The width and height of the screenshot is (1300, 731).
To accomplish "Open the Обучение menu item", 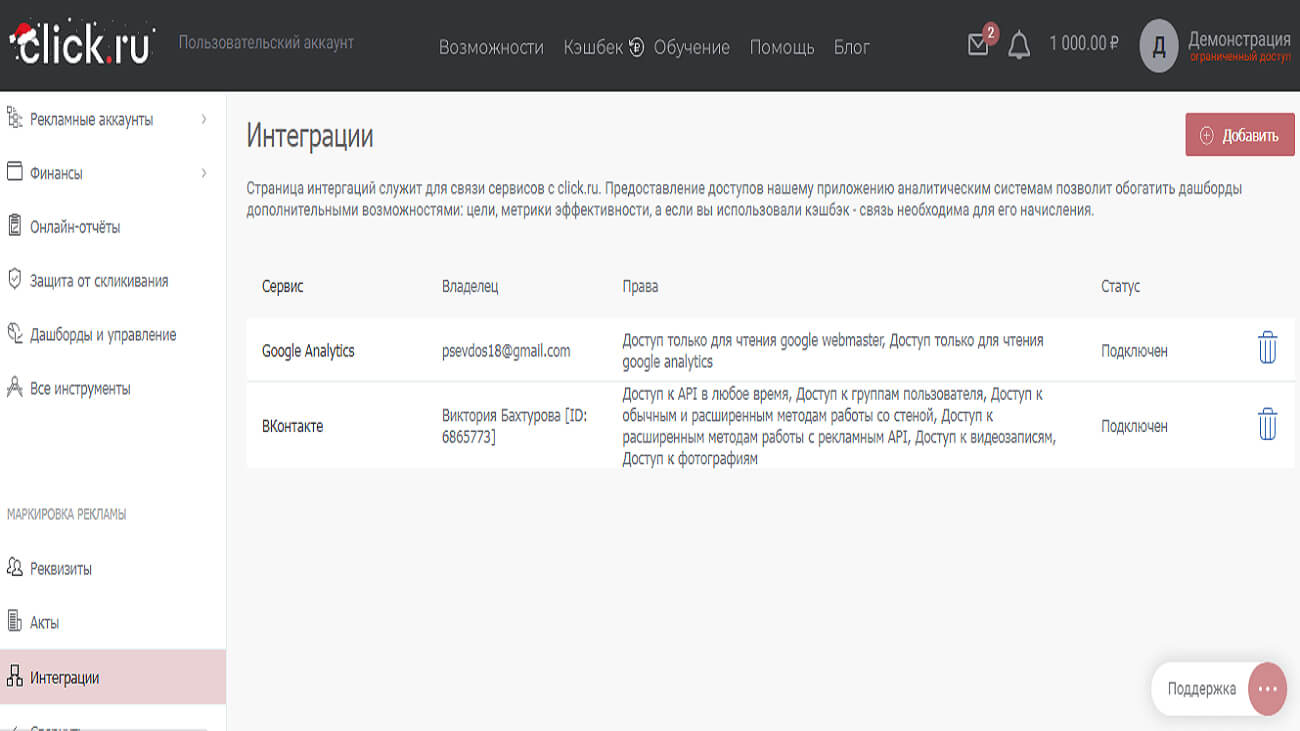I will [x=691, y=47].
